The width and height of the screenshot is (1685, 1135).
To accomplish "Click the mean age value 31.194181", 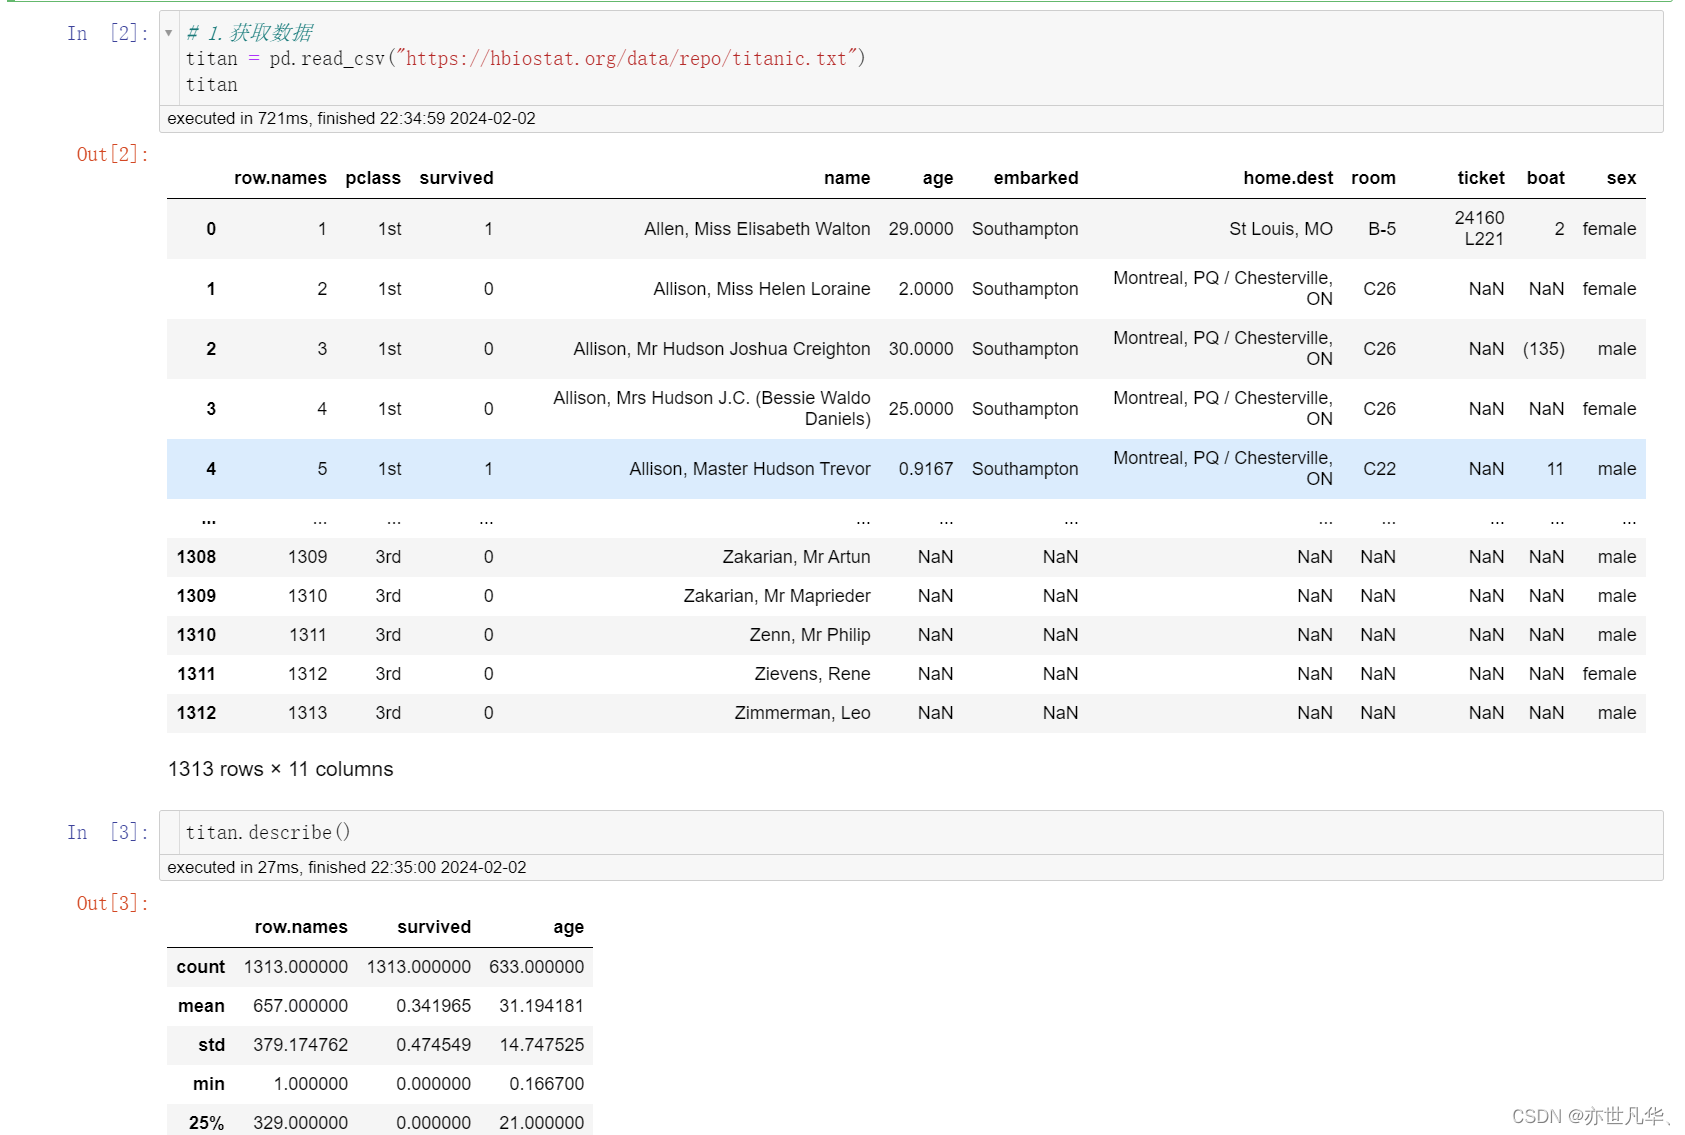I will 541,1006.
